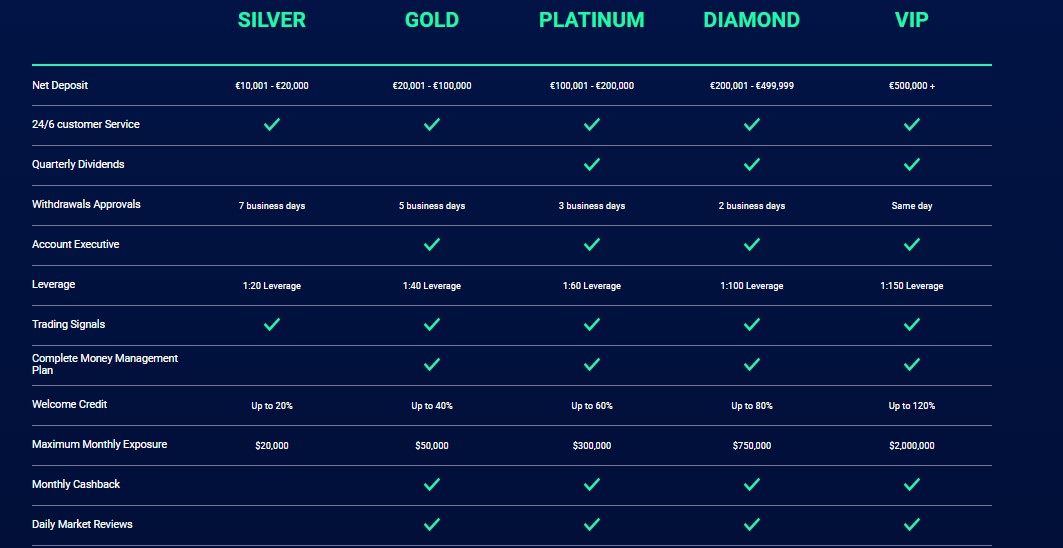Image resolution: width=1063 pixels, height=548 pixels.
Task: Select the DIAMOND plan heading
Action: click(752, 20)
